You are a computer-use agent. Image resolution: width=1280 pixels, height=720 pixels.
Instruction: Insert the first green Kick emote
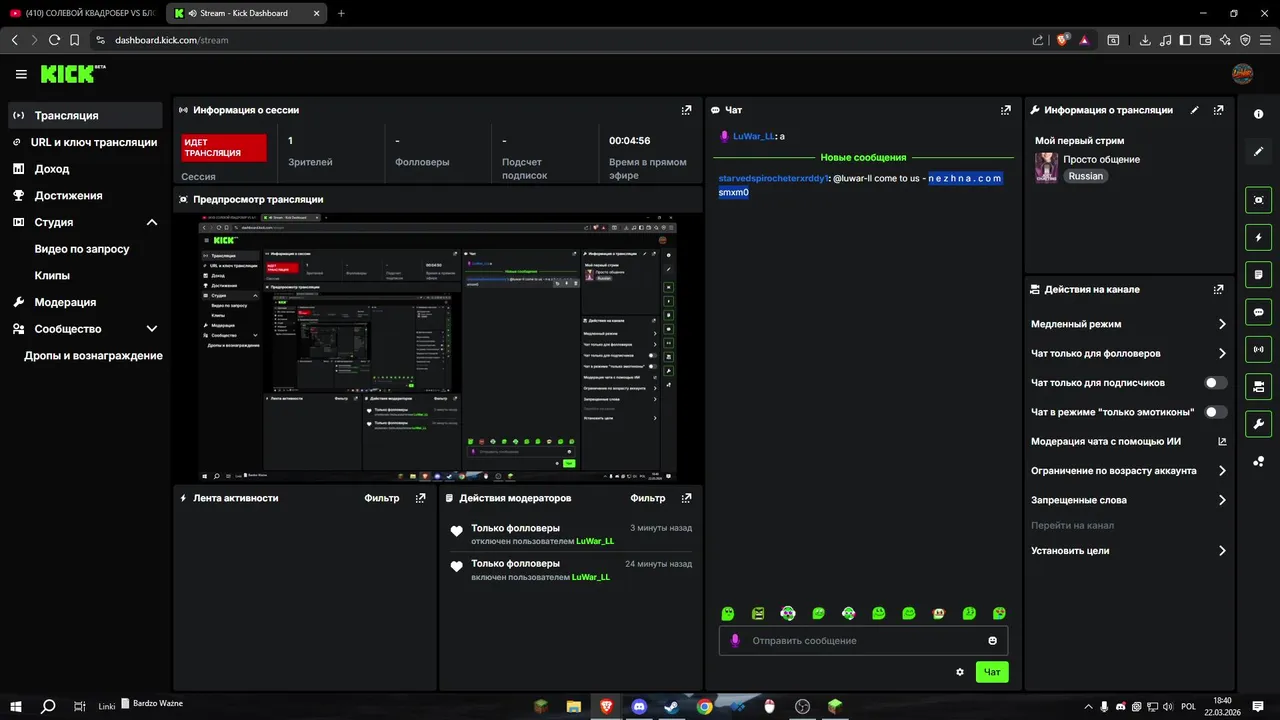pos(728,613)
